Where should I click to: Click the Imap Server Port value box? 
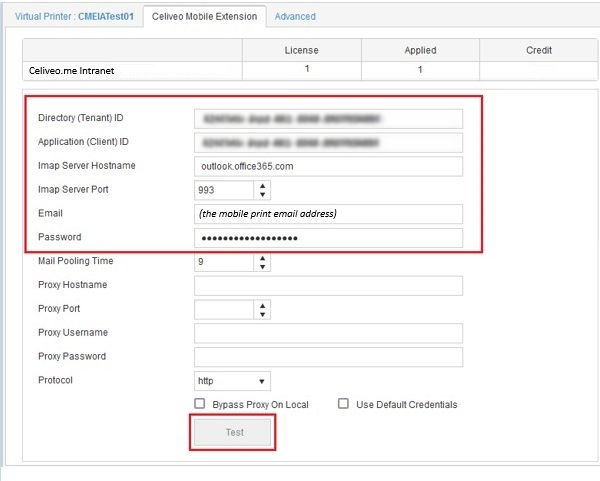(224, 190)
